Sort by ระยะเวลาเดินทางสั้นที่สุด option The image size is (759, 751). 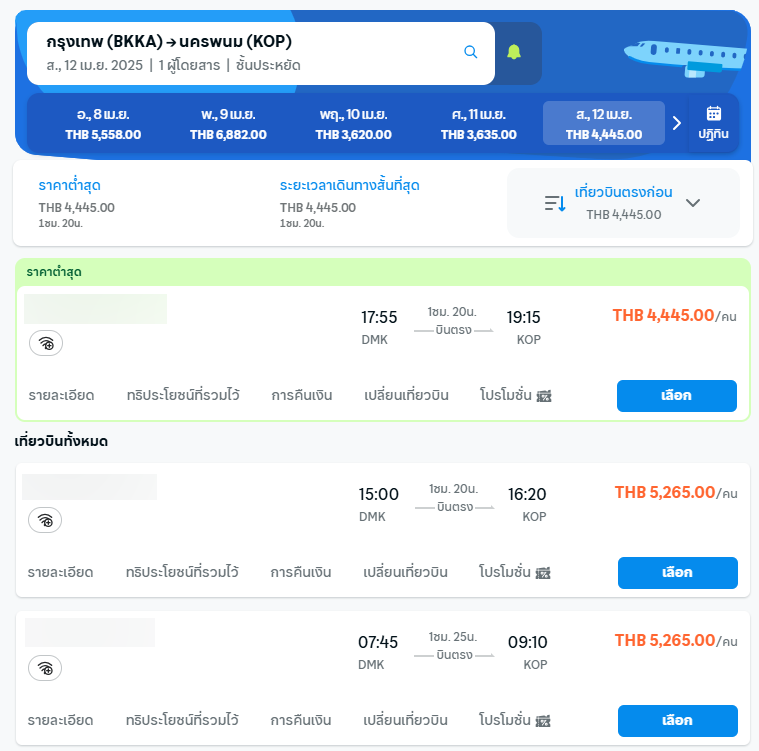349,203
